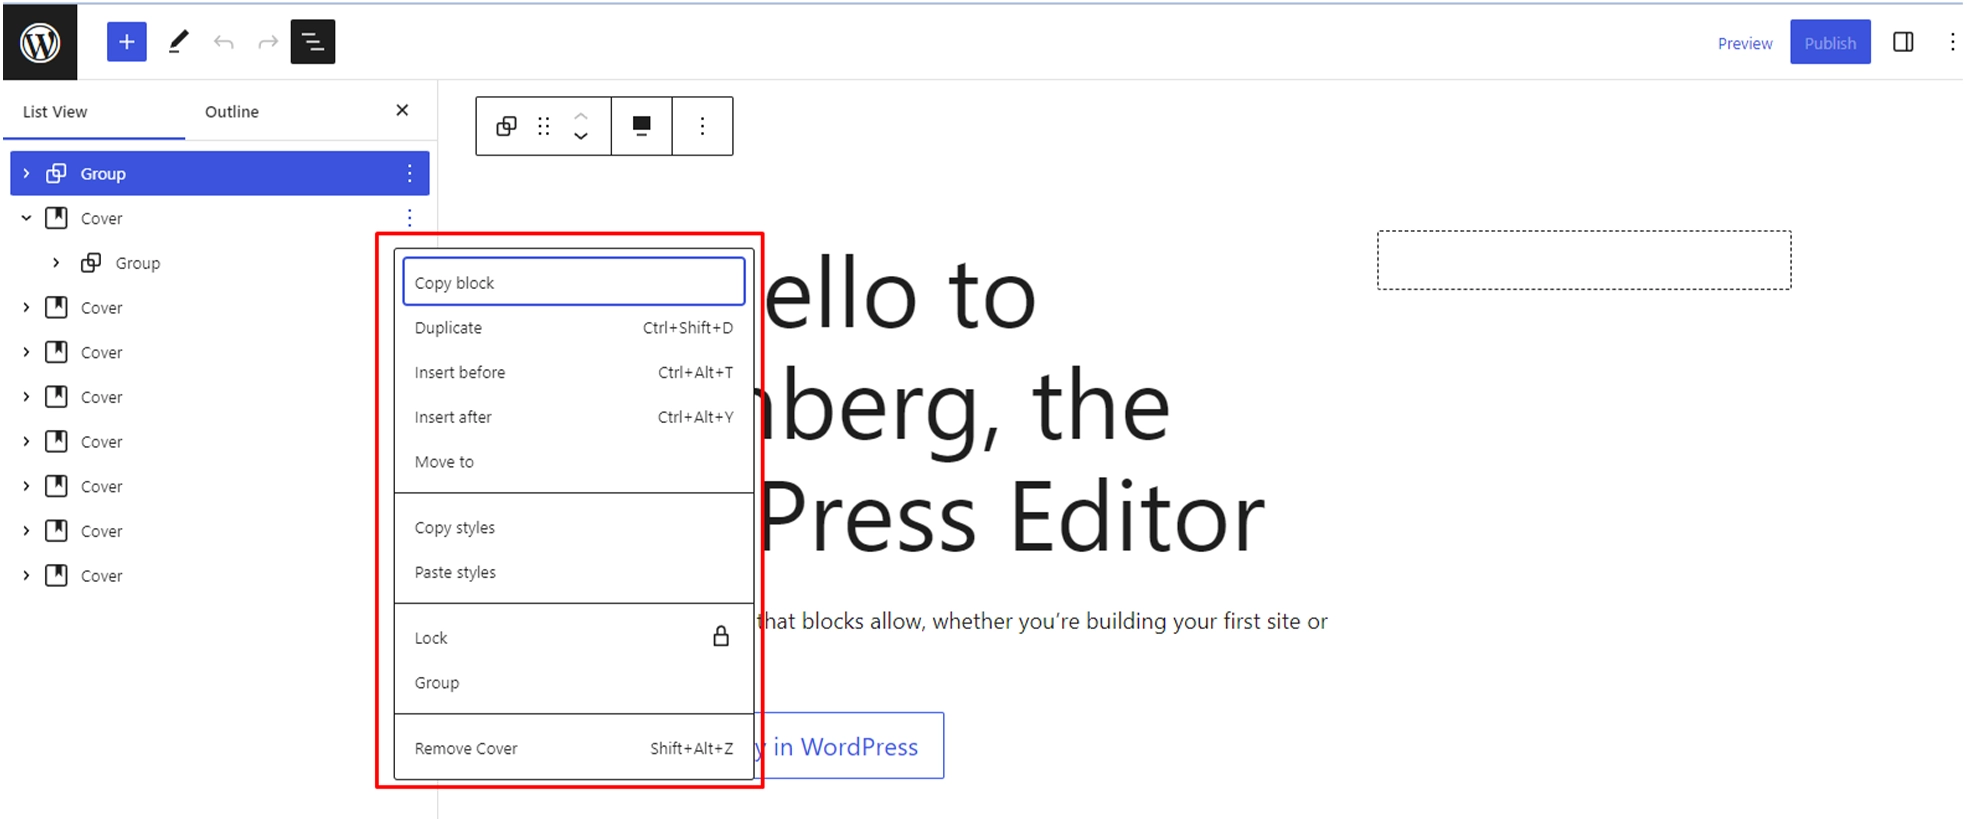The width and height of the screenshot is (1967, 819).
Task: Open options for selected Group row
Action: point(409,174)
